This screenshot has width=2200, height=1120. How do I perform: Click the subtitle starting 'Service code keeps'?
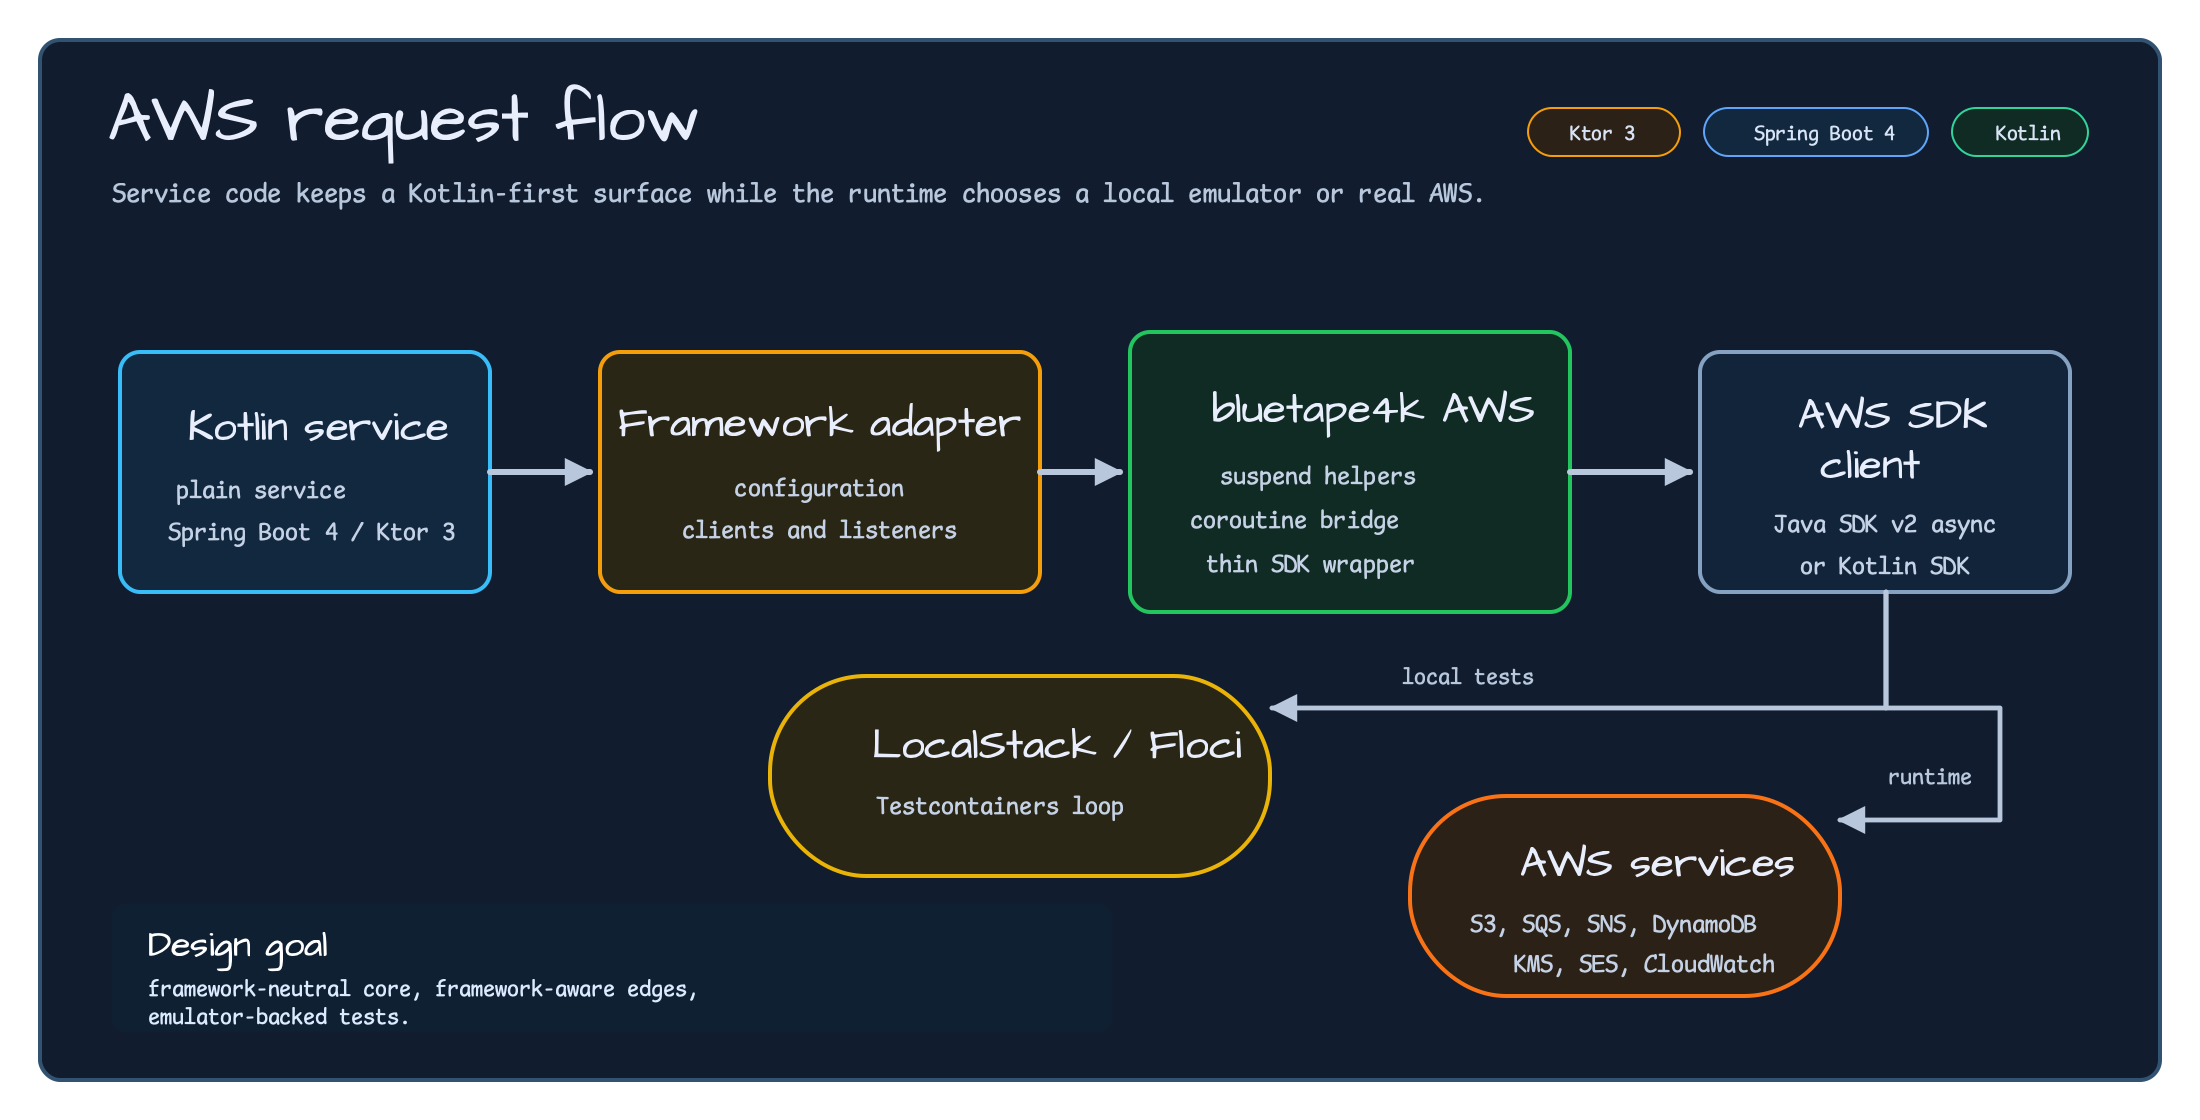pyautogui.click(x=797, y=193)
